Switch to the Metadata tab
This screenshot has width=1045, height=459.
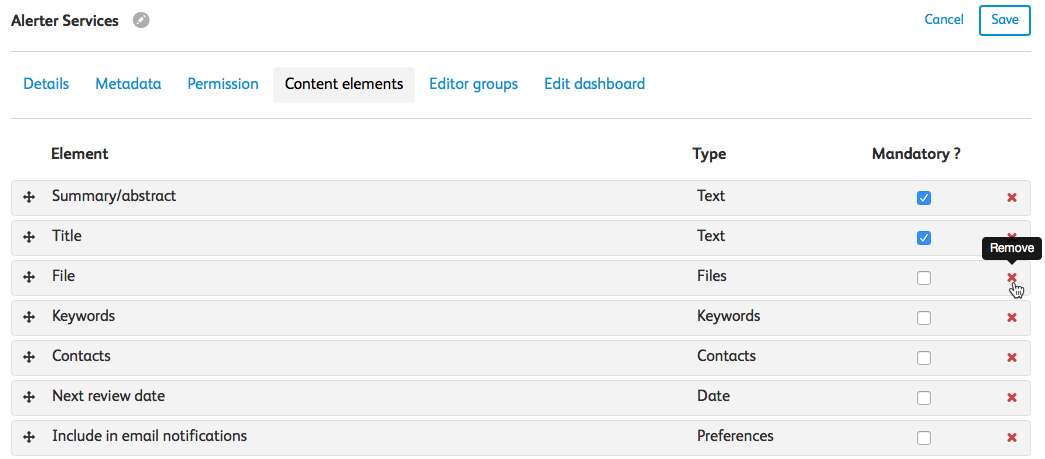tap(128, 84)
